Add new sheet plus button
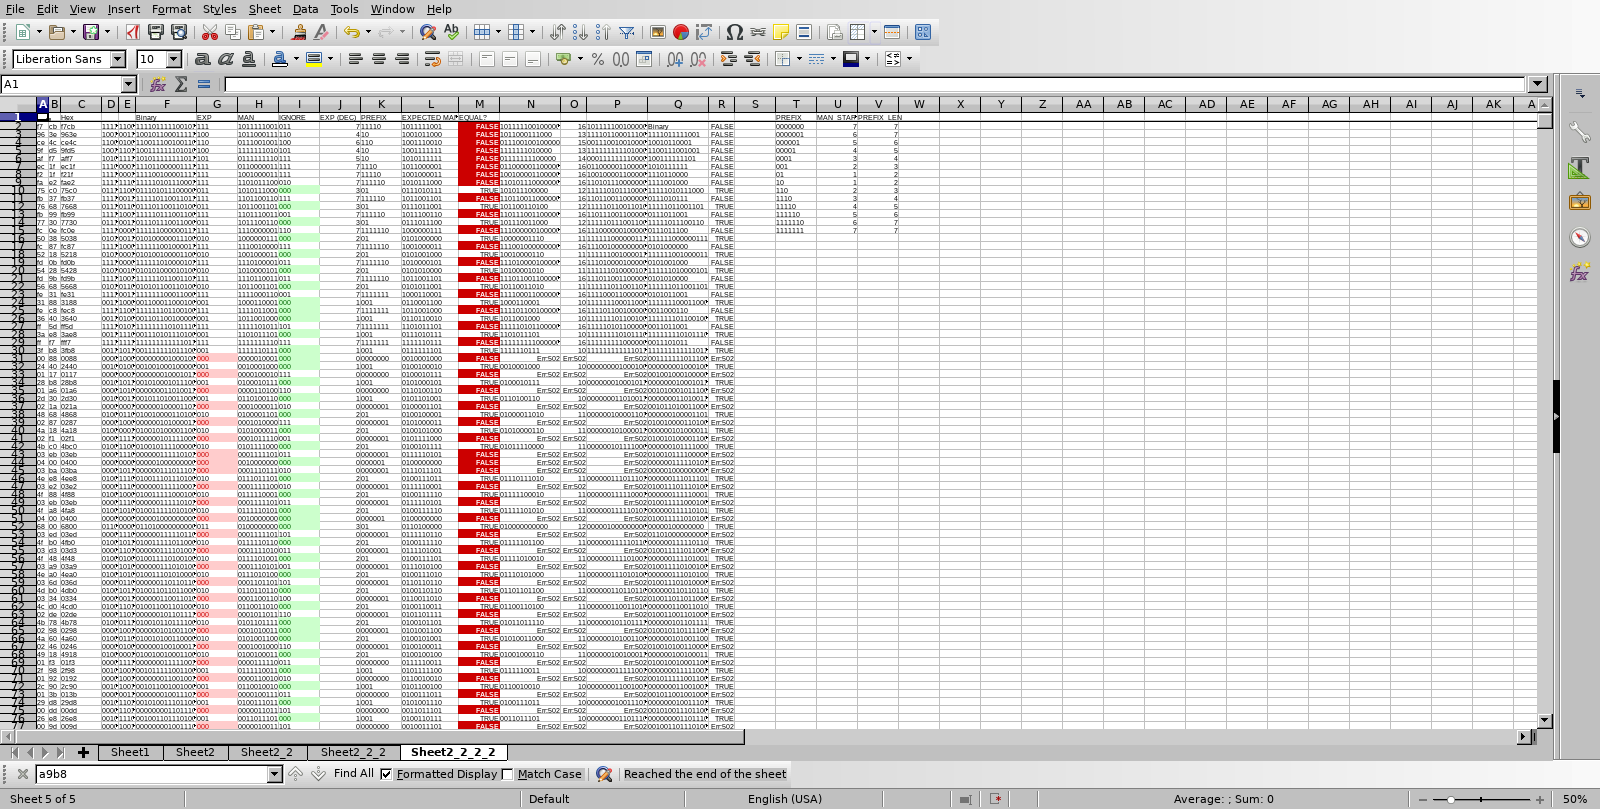 coord(83,752)
